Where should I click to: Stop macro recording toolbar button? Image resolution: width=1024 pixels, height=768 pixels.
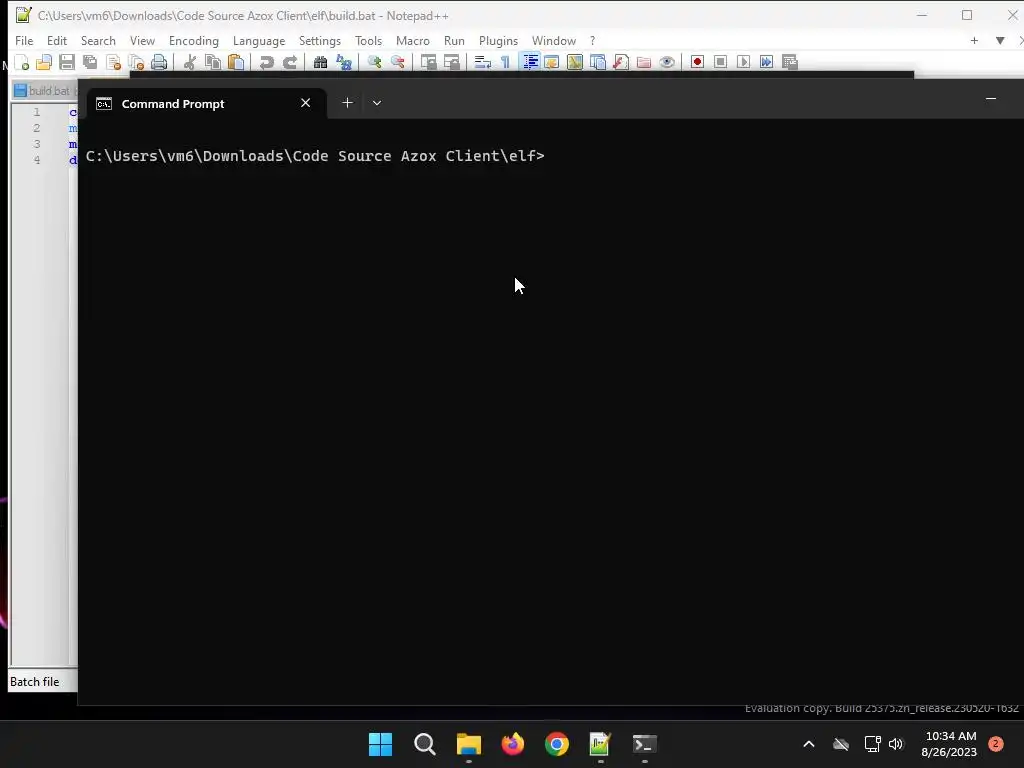click(720, 62)
